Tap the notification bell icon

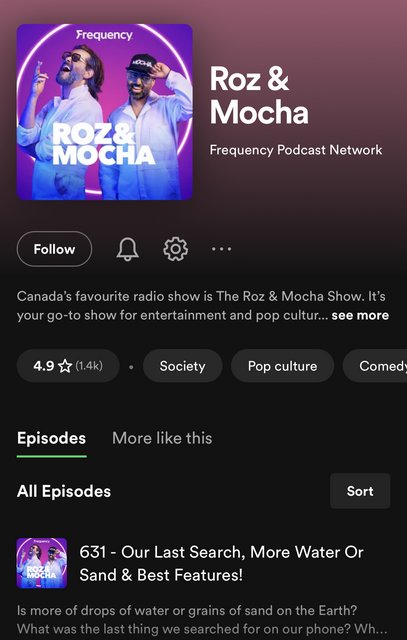pyautogui.click(x=128, y=249)
